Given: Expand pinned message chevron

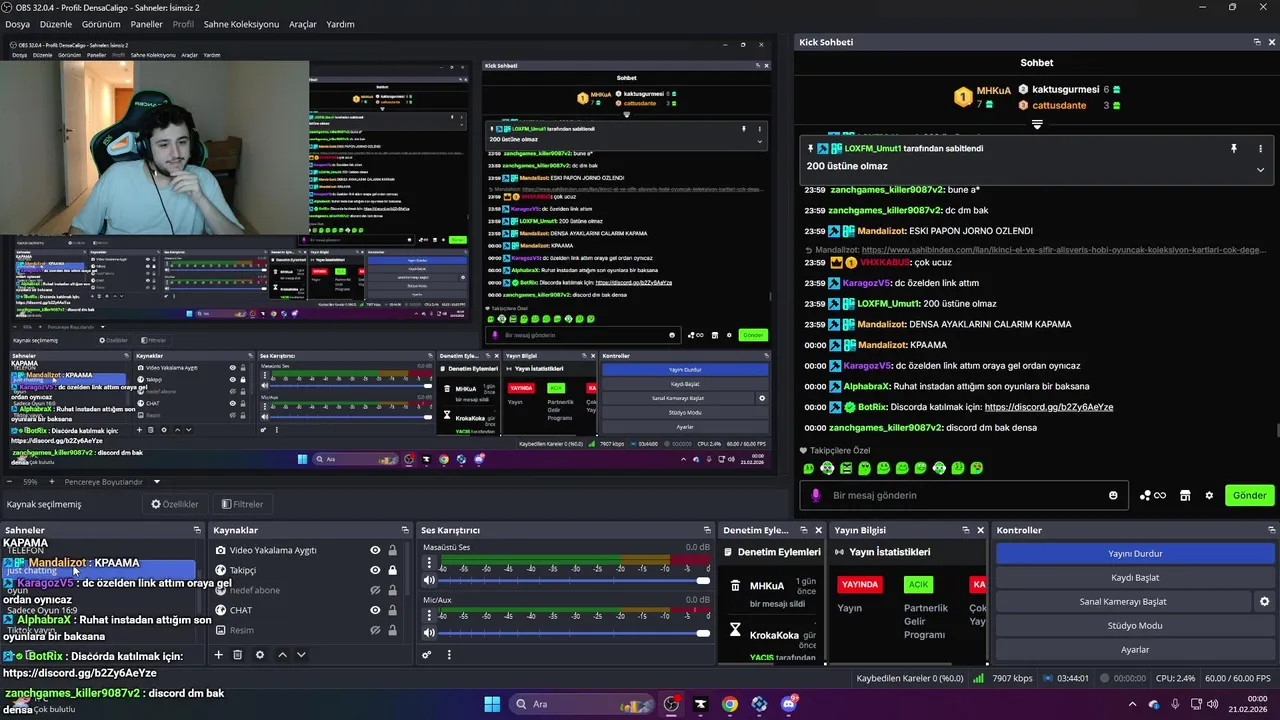Looking at the screenshot, I should click(1260, 170).
